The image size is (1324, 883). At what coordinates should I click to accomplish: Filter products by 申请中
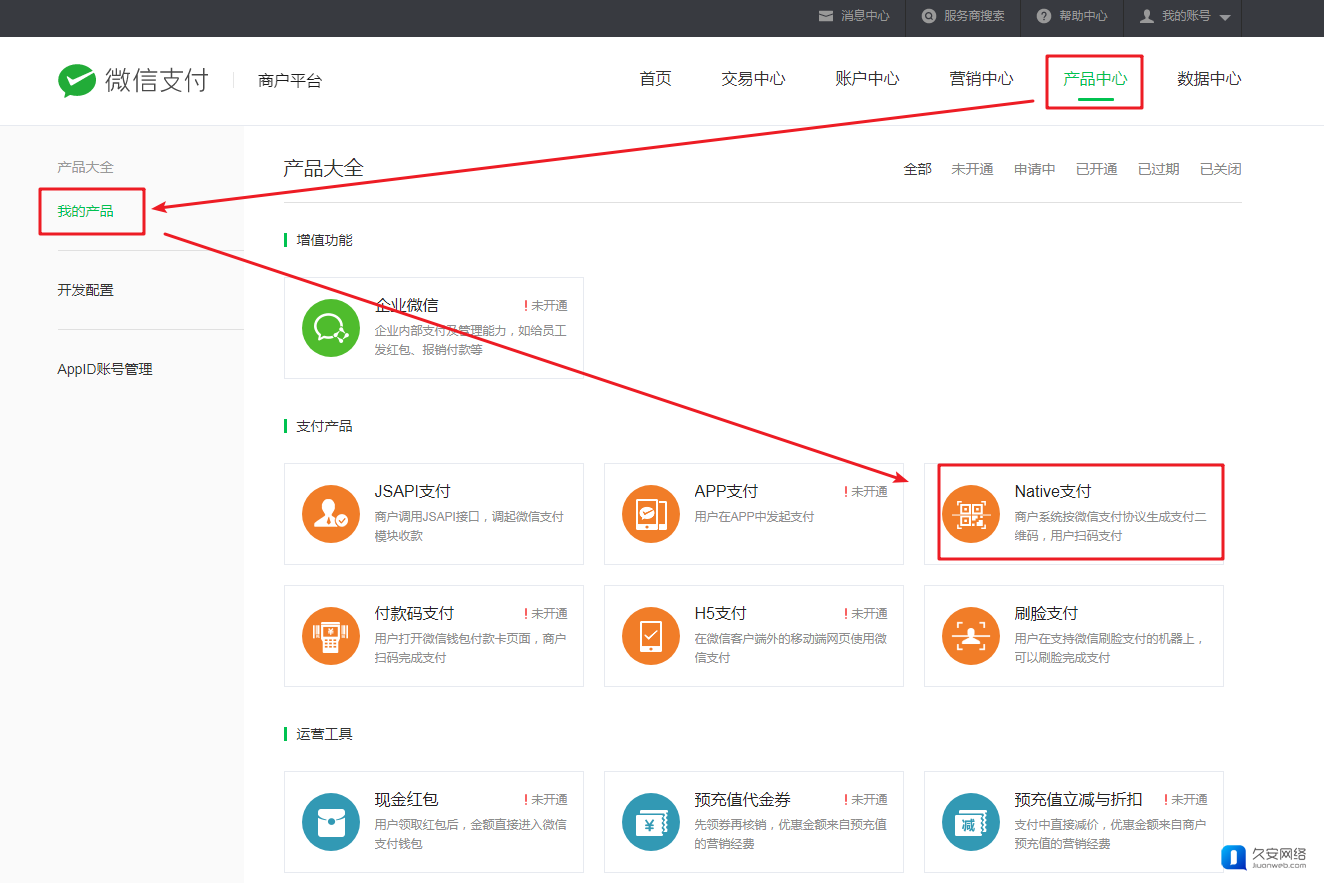click(x=1034, y=169)
